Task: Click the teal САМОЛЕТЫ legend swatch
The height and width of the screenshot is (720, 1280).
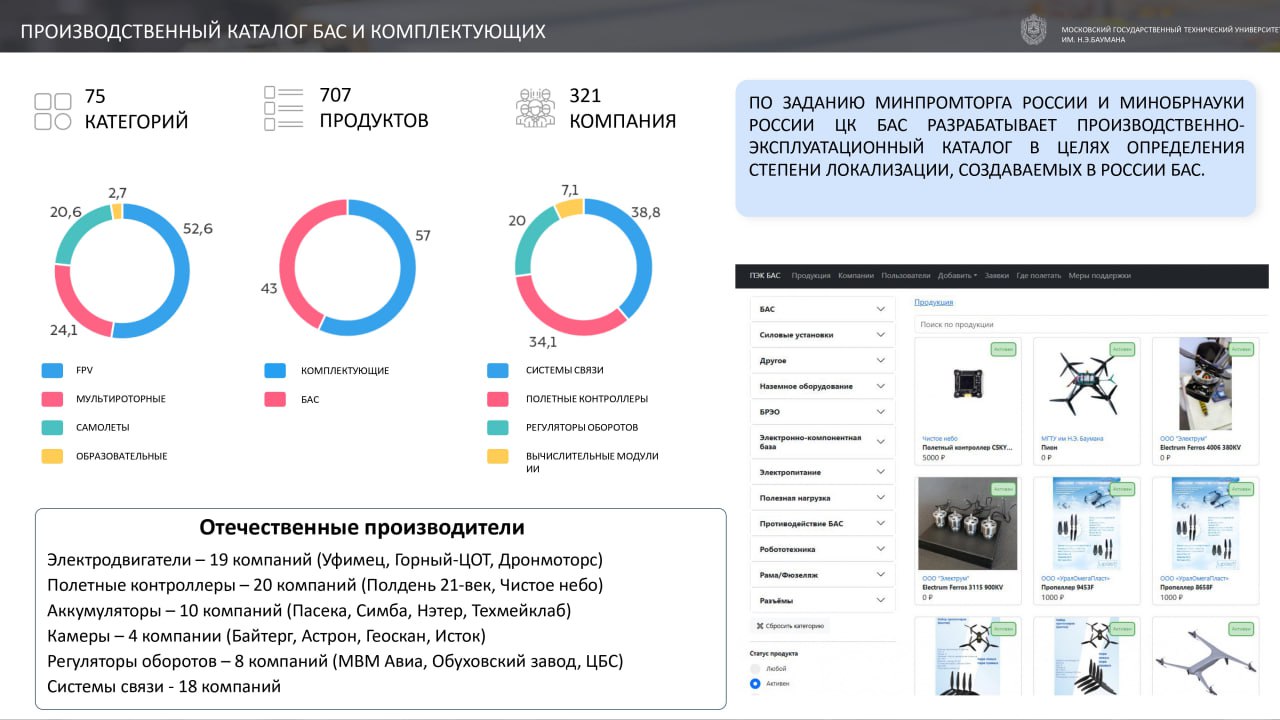Action: tap(52, 427)
